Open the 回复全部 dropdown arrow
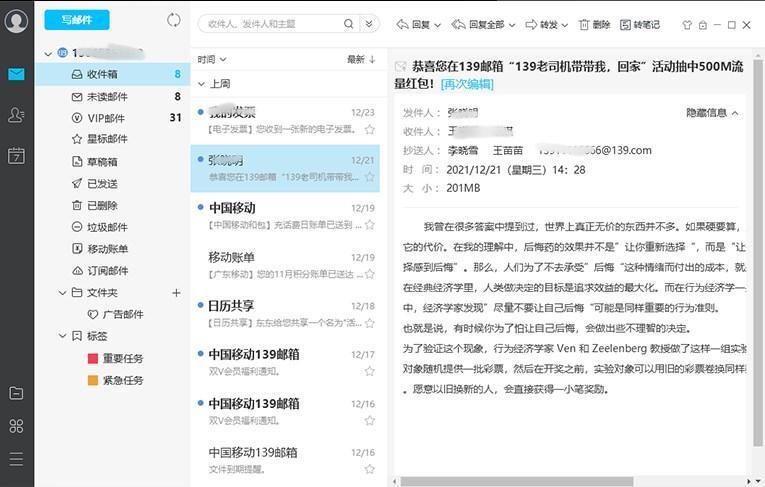765x487 pixels. 512,25
